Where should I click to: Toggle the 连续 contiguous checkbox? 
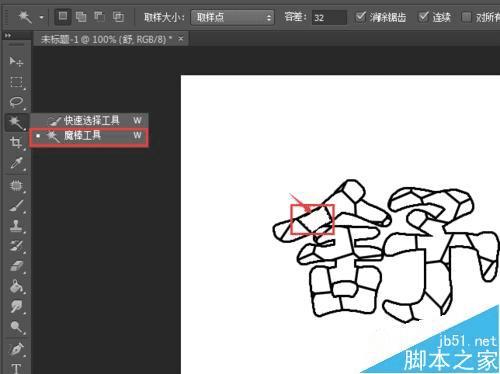pyautogui.click(x=423, y=17)
